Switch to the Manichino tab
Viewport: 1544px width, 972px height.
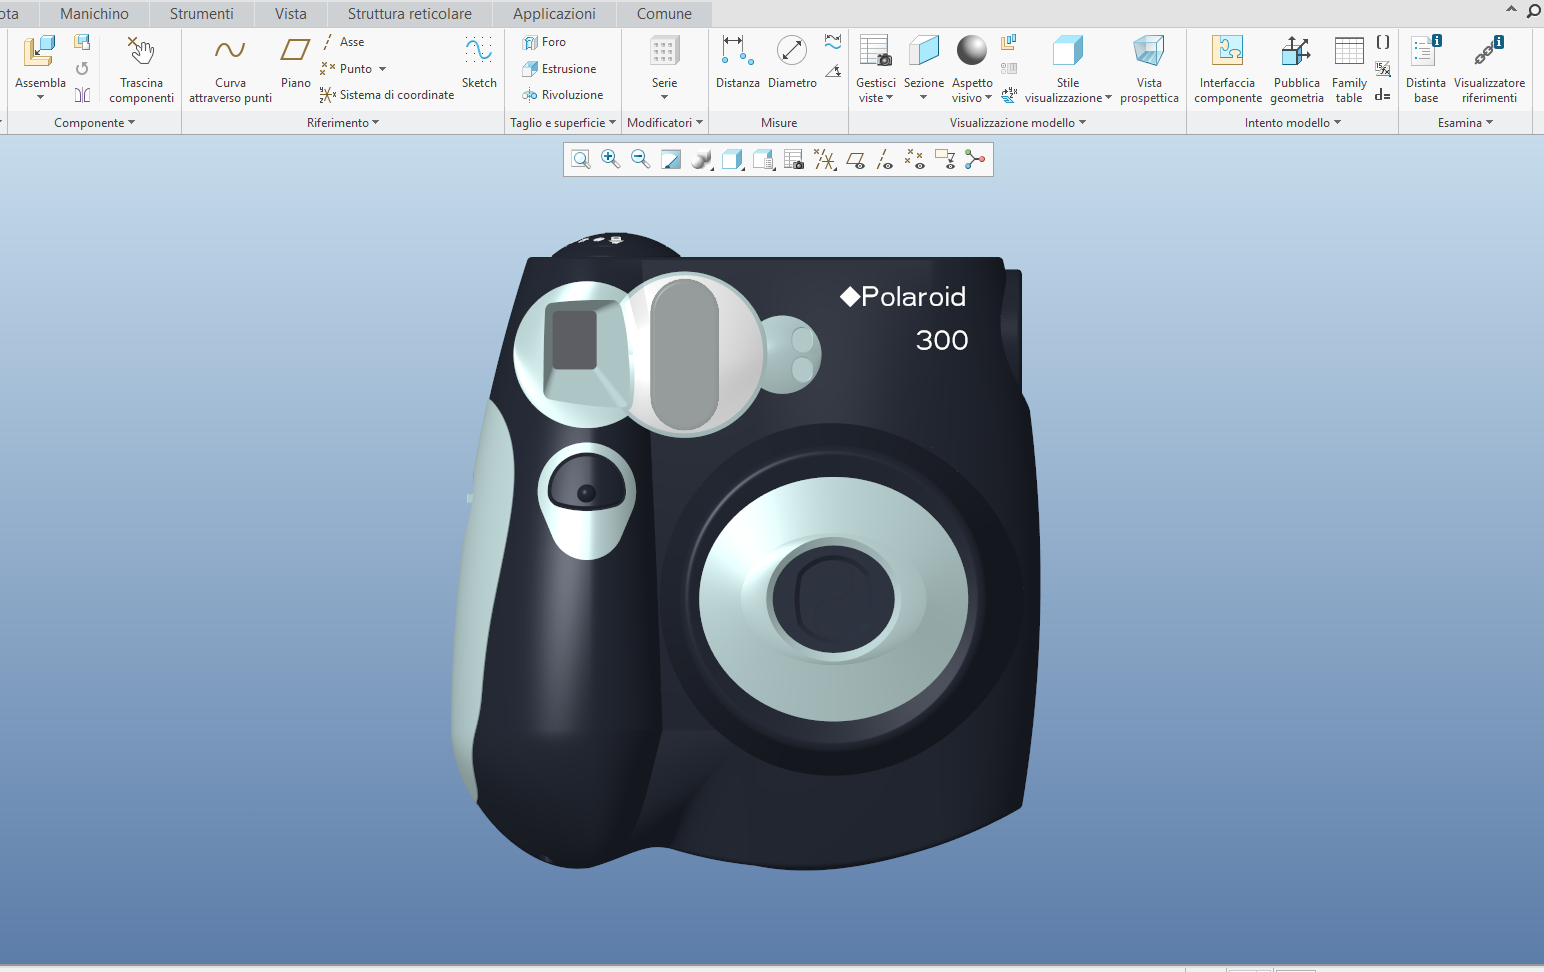point(94,14)
